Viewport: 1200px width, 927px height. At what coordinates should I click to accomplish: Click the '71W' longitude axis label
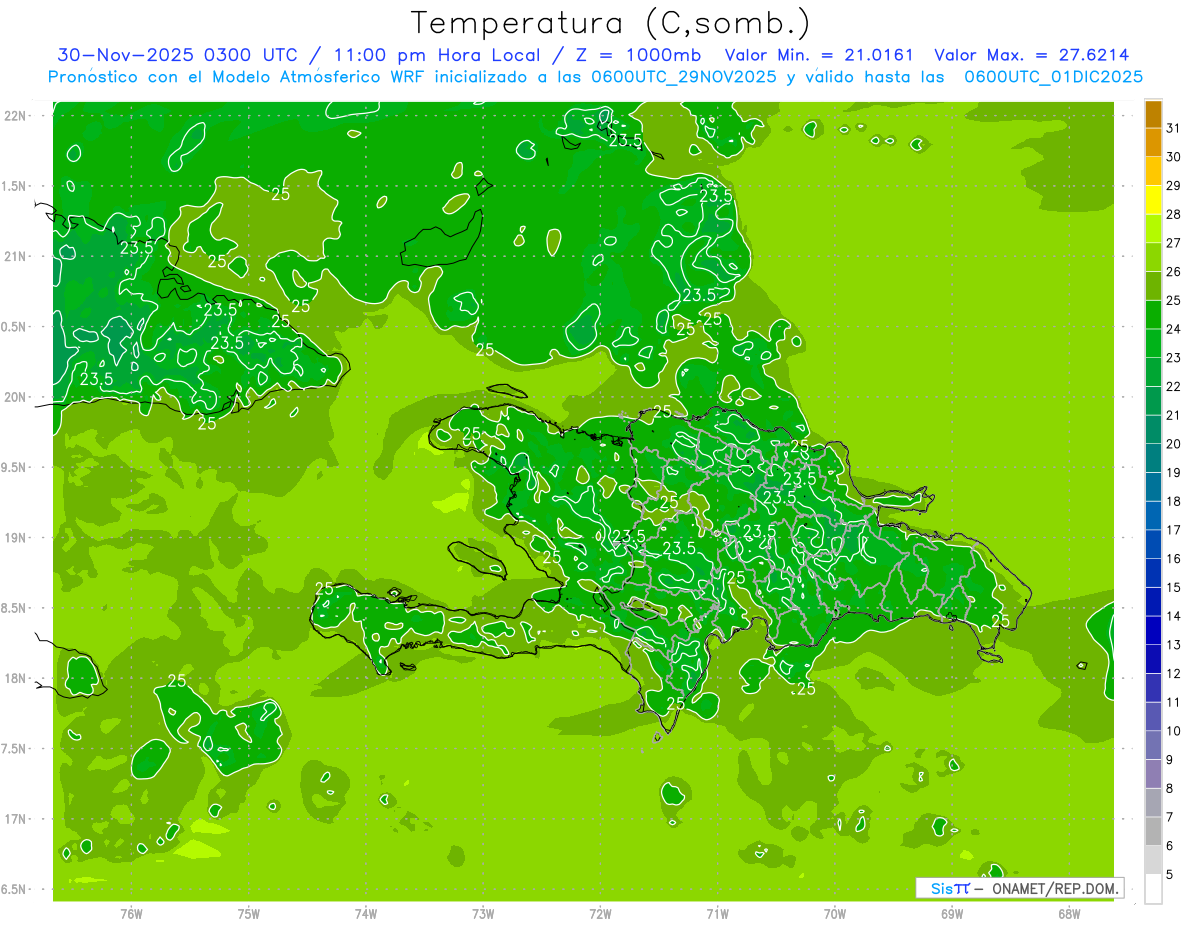click(717, 914)
